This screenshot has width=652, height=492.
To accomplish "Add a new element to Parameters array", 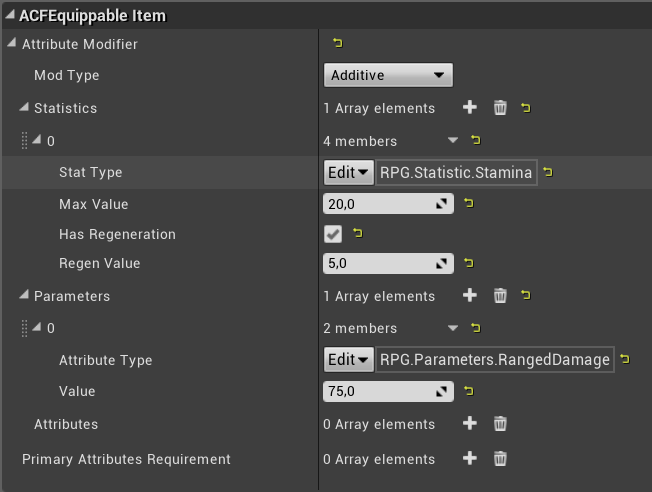I will pos(470,296).
